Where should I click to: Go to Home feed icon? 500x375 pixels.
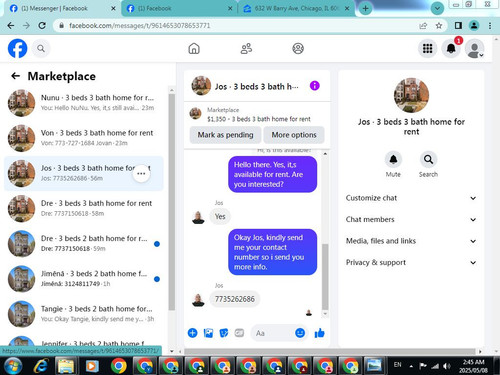194,49
